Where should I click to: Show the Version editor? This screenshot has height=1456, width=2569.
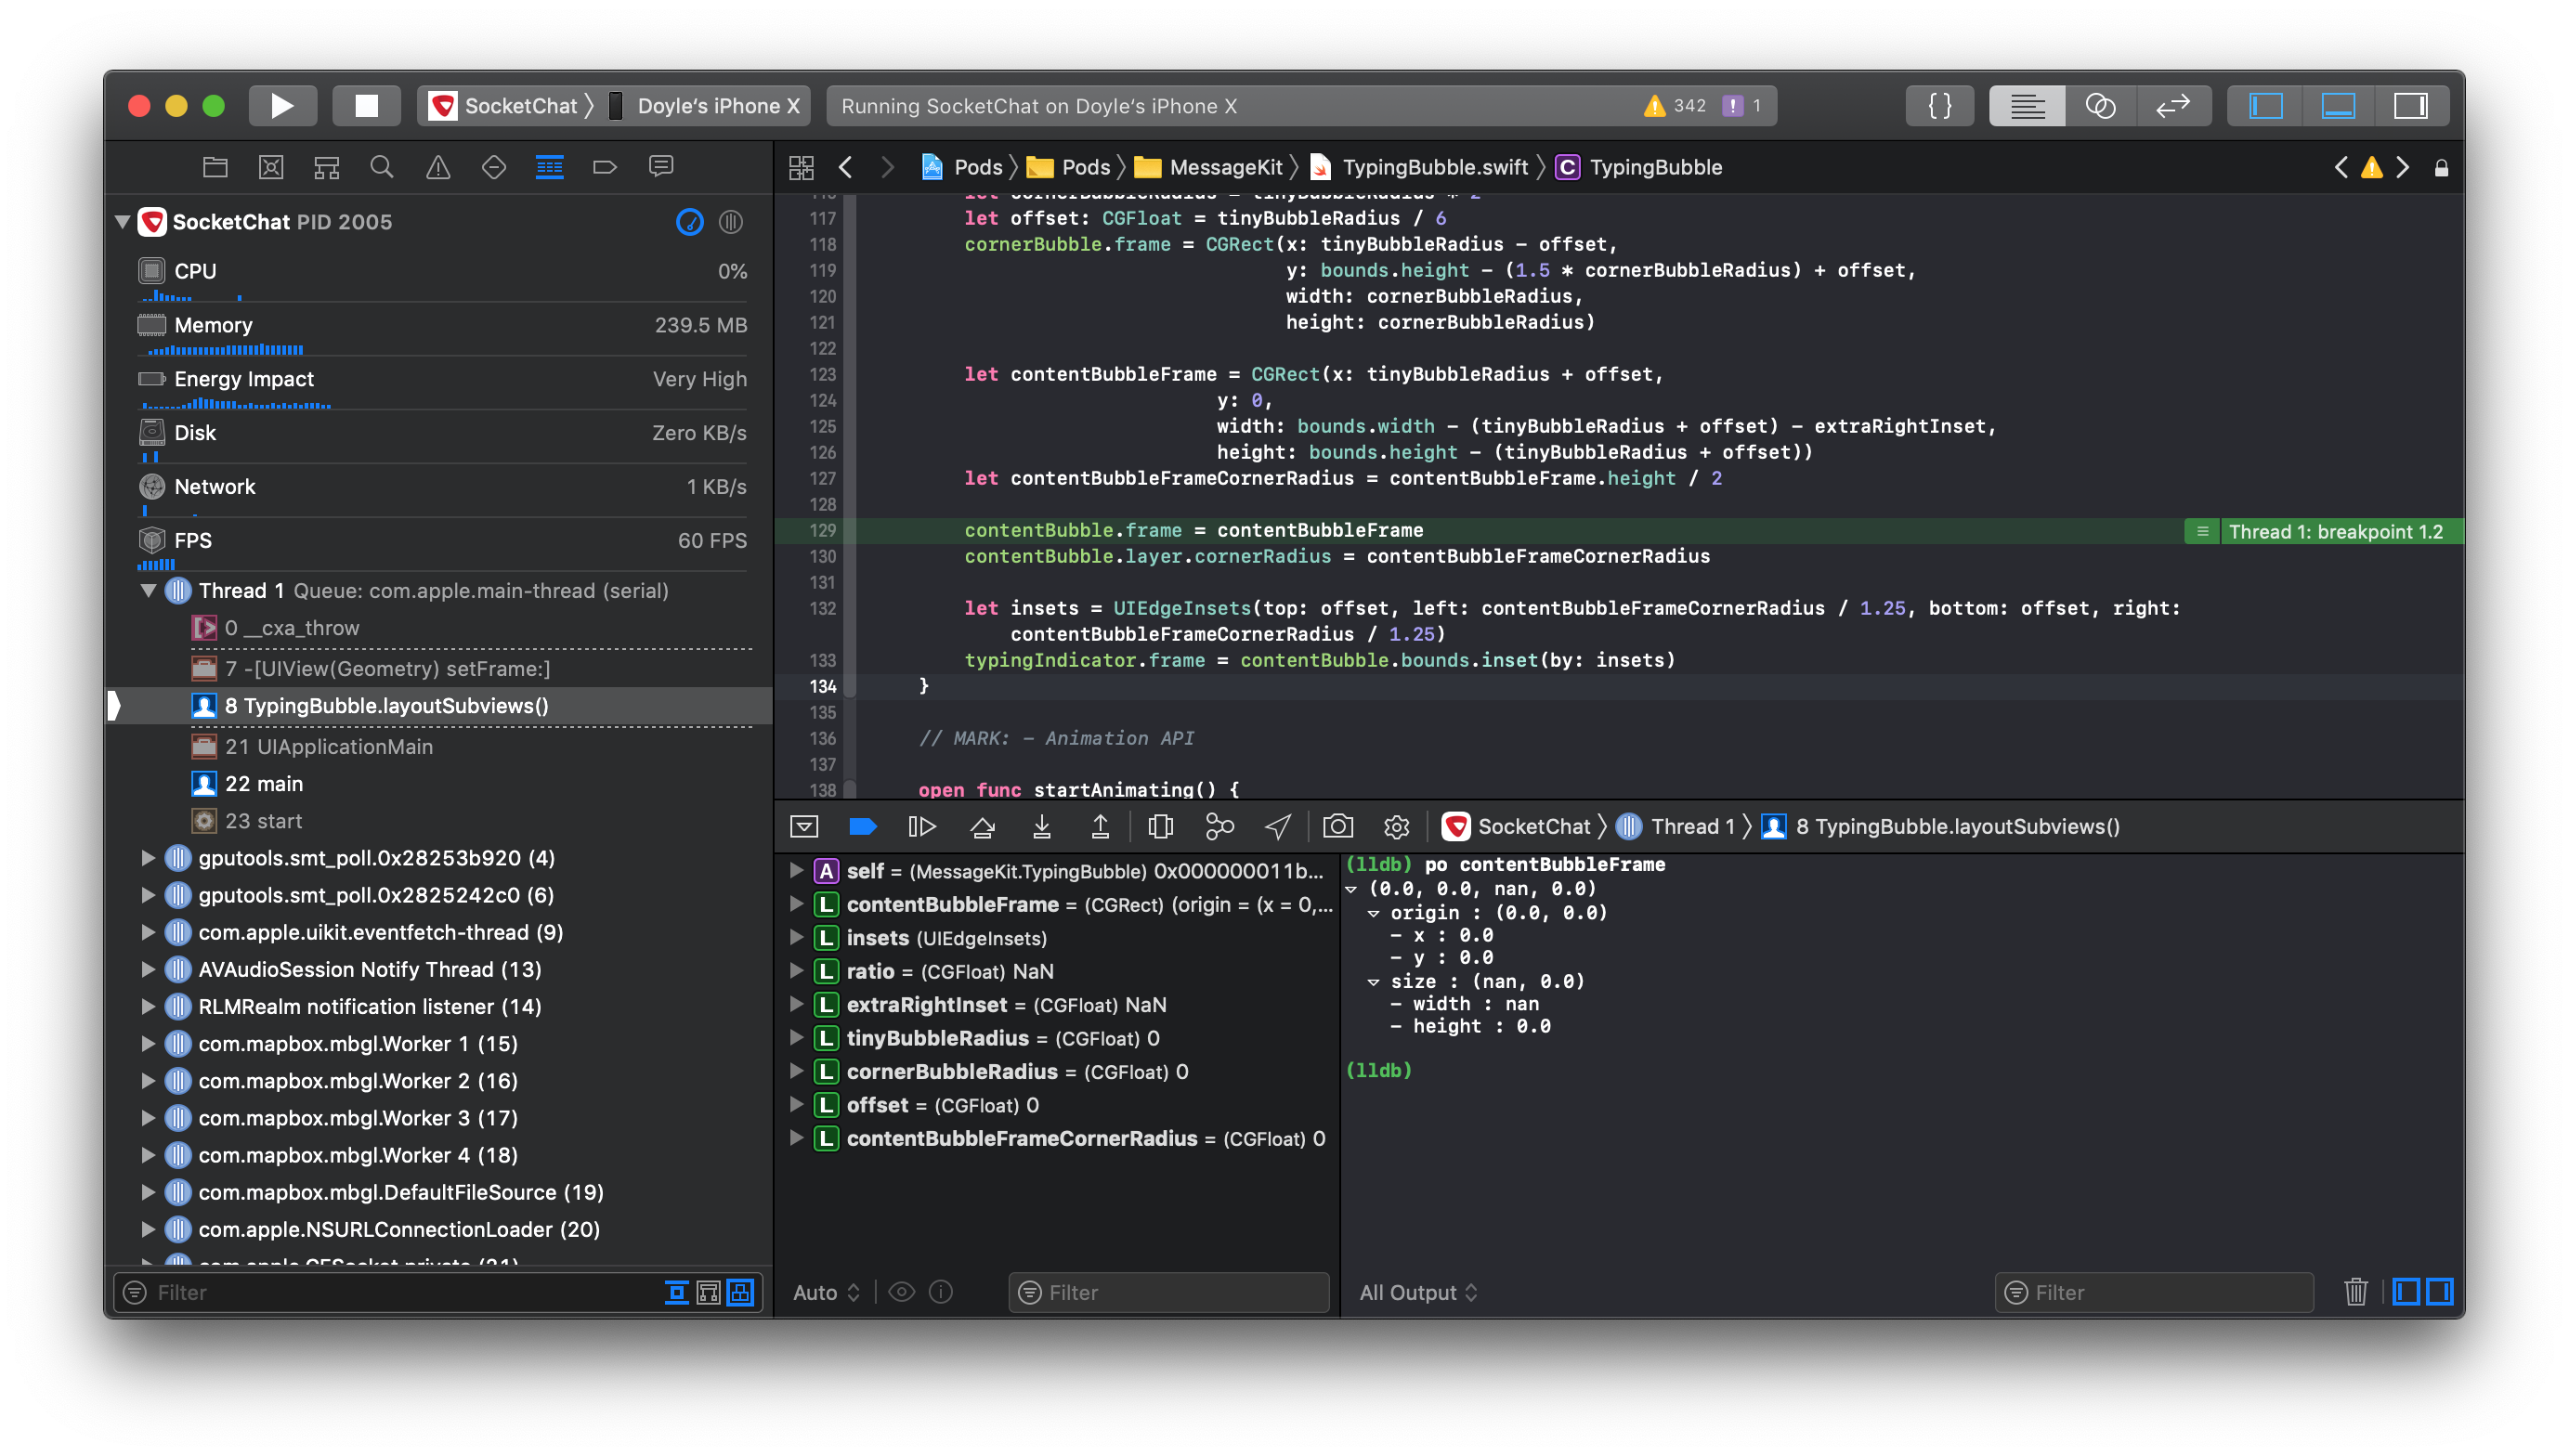click(x=2173, y=106)
